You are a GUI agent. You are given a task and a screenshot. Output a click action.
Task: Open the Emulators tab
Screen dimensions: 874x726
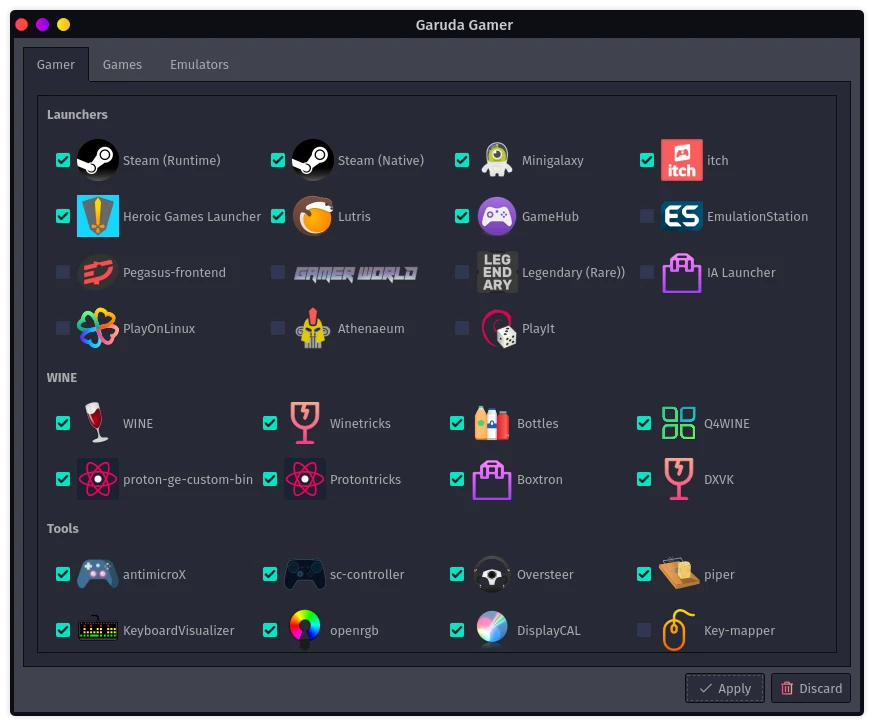pos(199,65)
